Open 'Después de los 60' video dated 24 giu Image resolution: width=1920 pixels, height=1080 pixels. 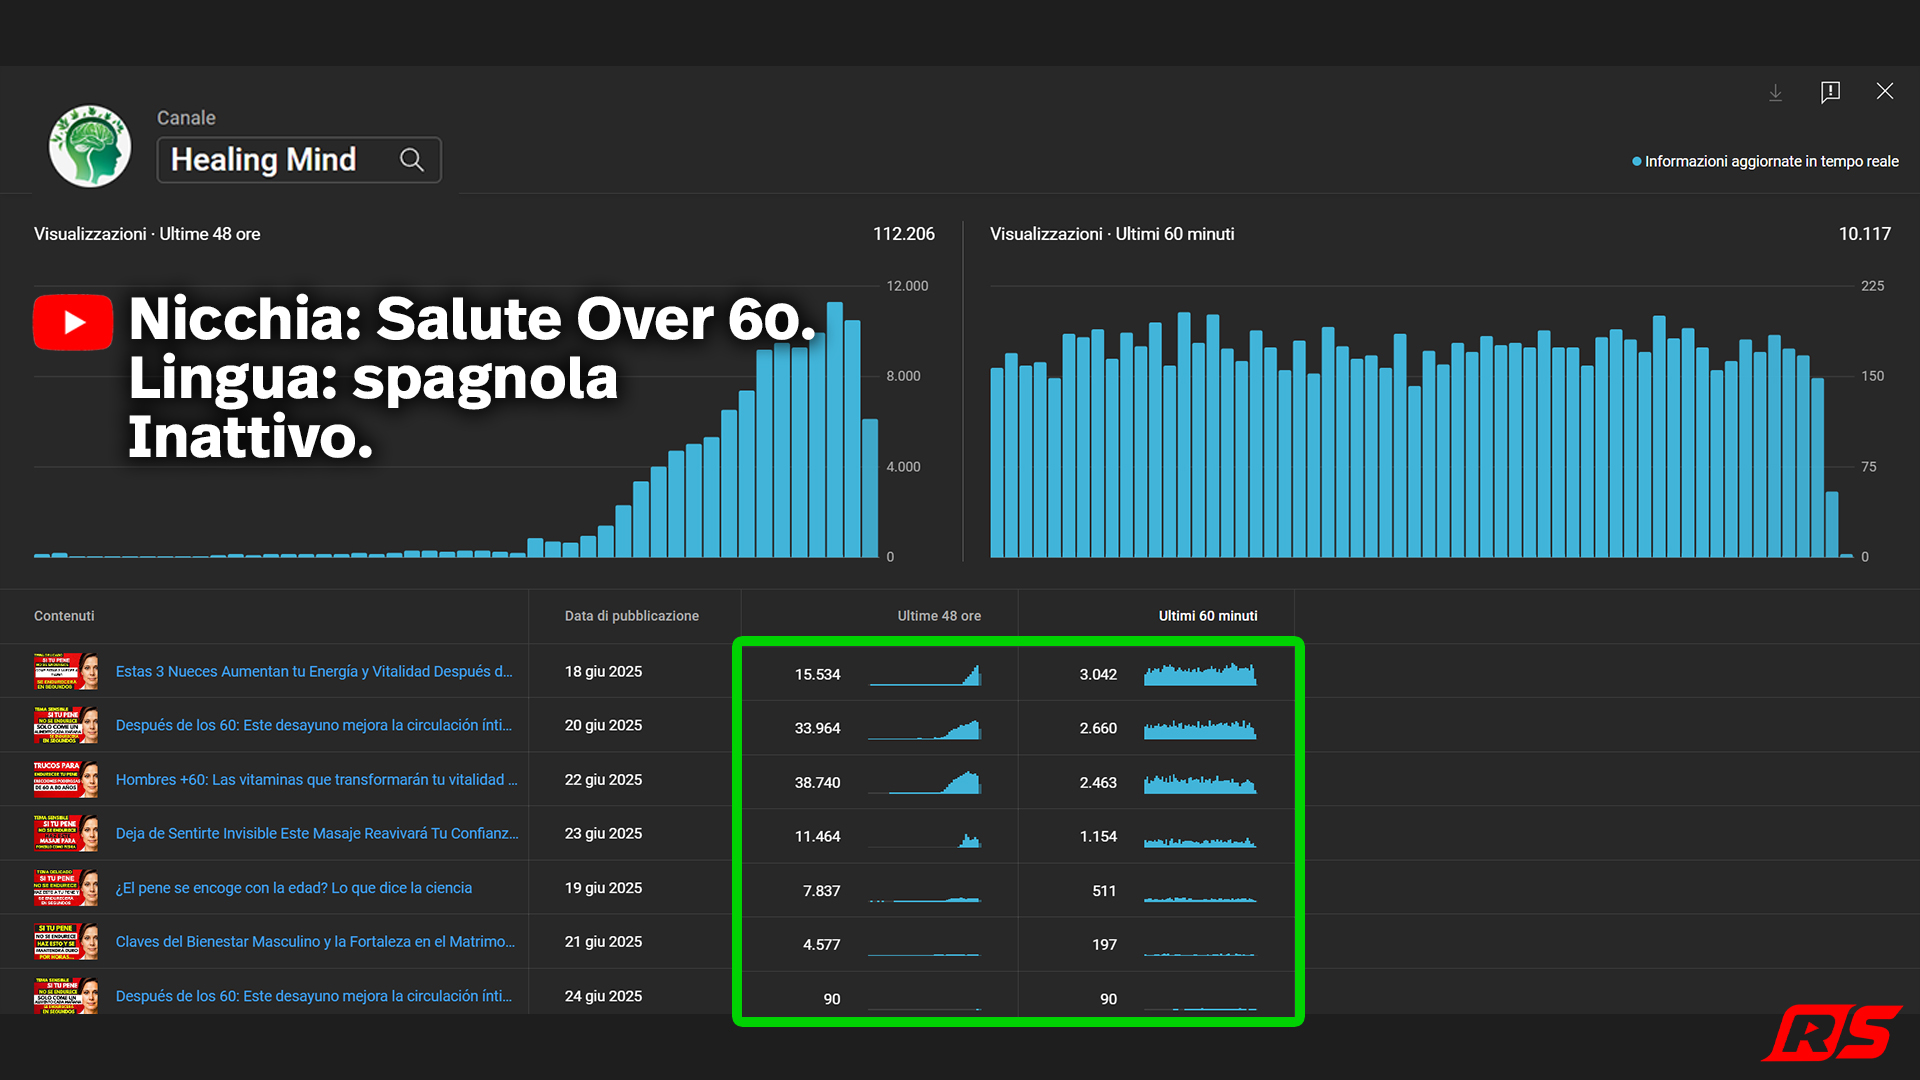314,996
